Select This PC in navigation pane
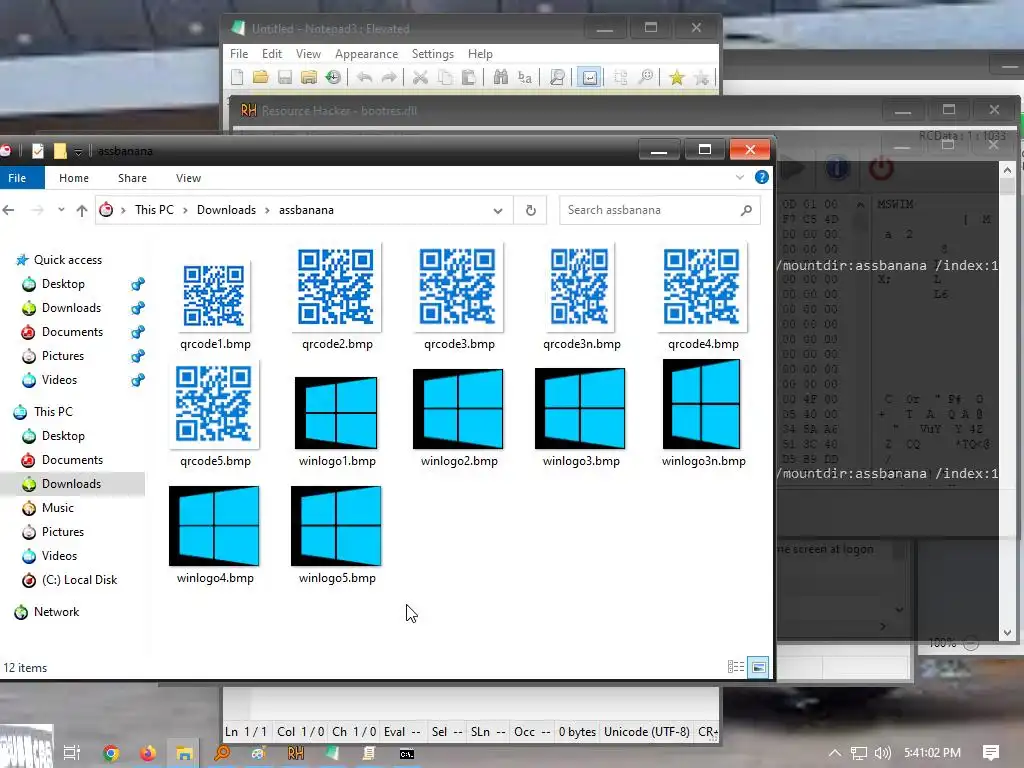 click(x=53, y=411)
